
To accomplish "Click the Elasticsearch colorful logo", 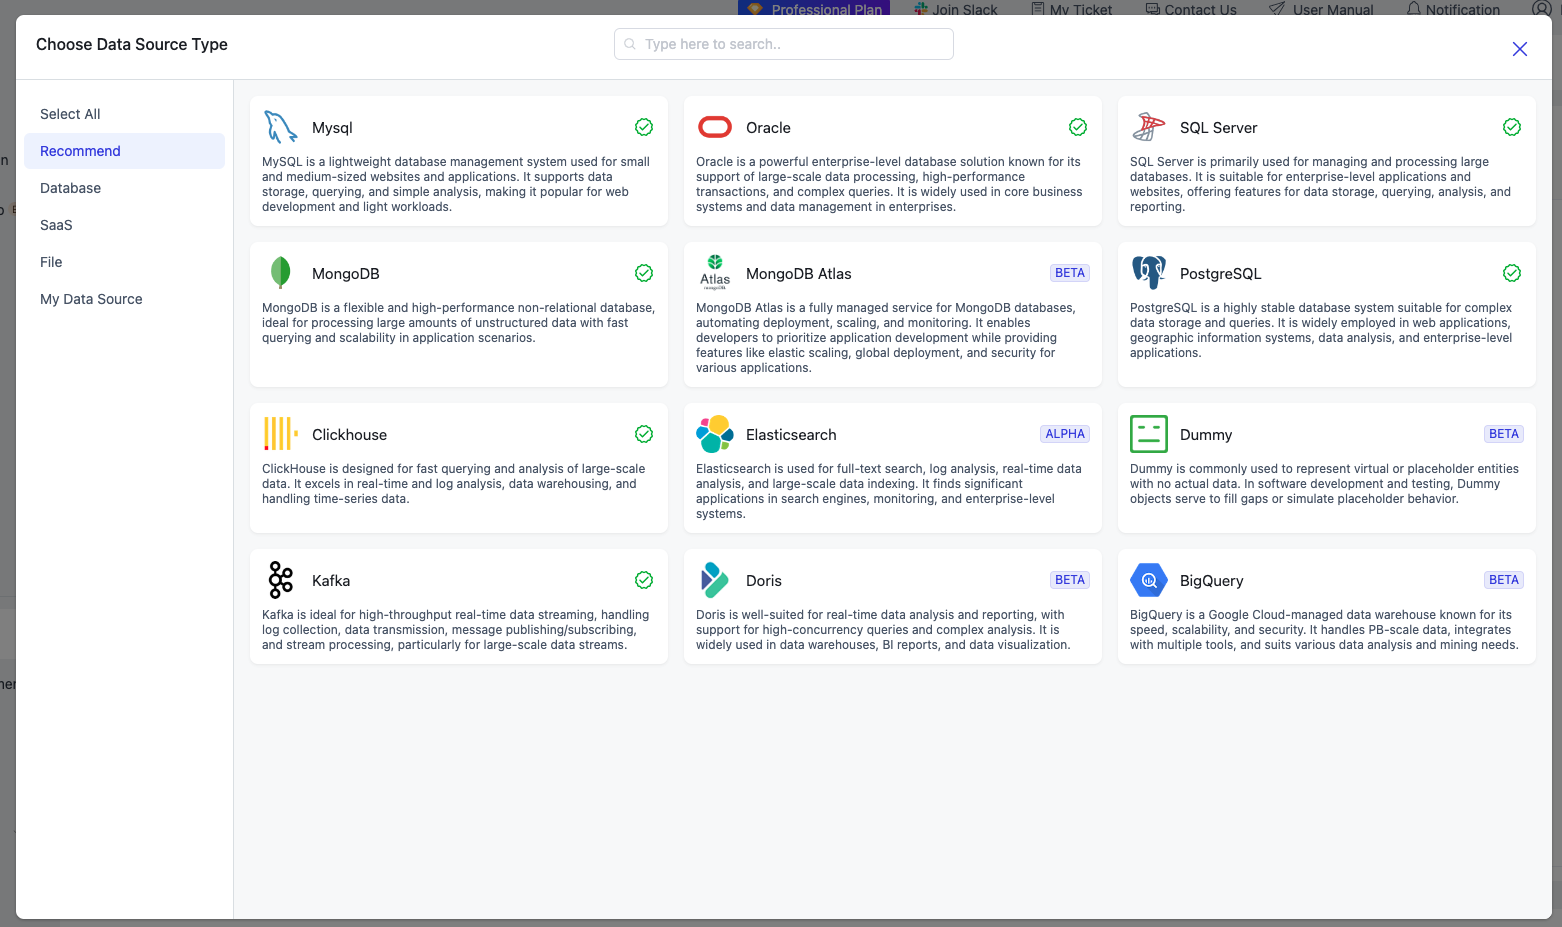I will pos(715,434).
